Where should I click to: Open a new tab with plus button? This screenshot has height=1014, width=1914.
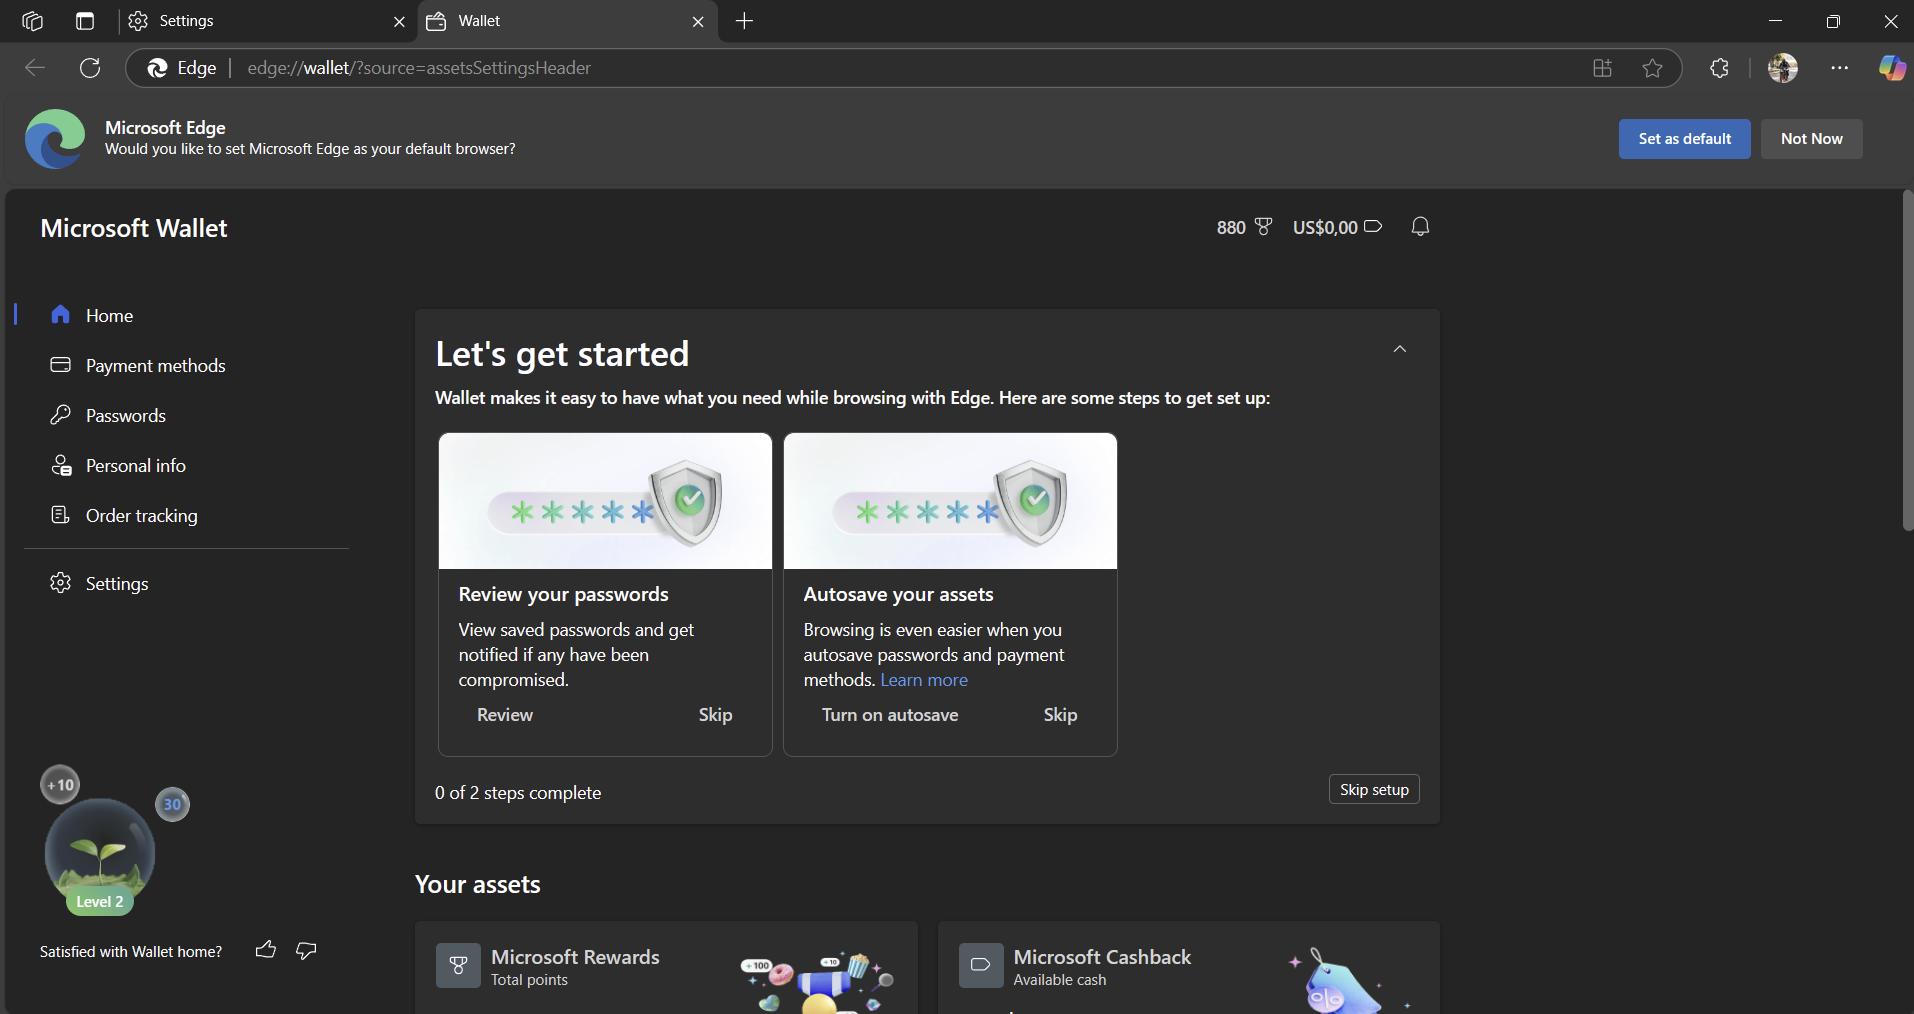[x=745, y=21]
